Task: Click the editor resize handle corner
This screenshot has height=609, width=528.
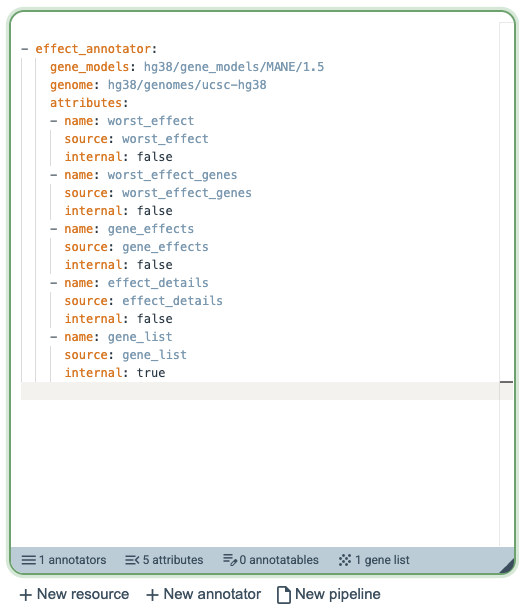Action: (x=507, y=566)
